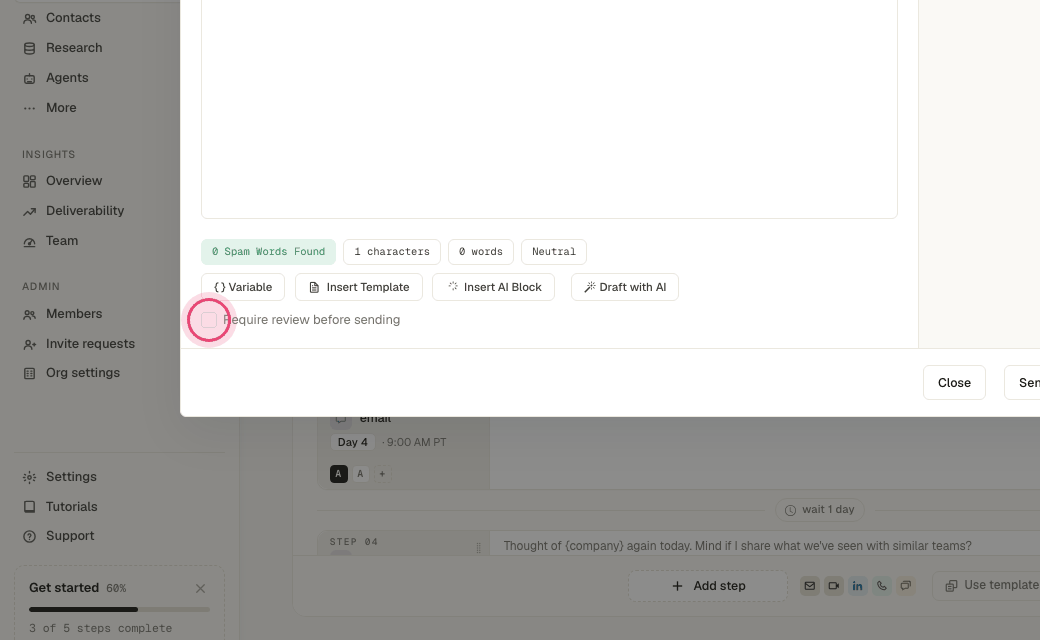Click the 0 words counter
Viewport: 1040px width, 640px height.
pos(481,252)
